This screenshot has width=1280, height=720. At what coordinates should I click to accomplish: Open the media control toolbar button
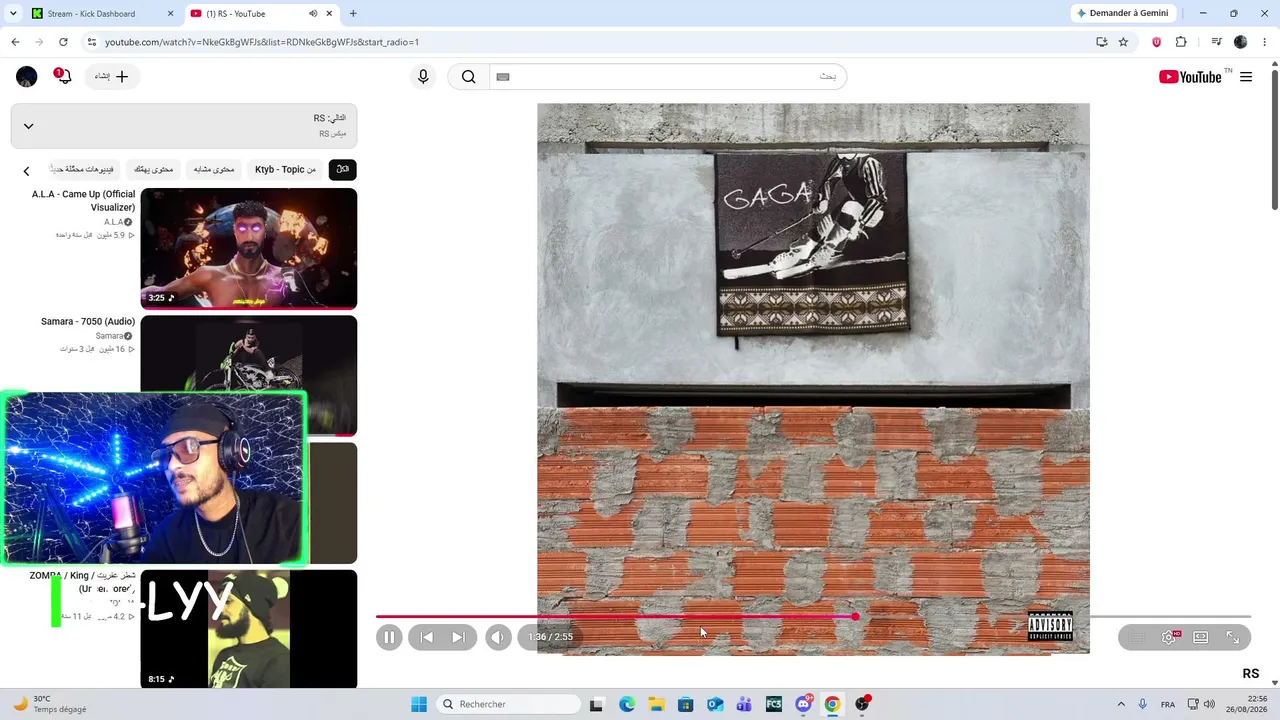click(1216, 42)
